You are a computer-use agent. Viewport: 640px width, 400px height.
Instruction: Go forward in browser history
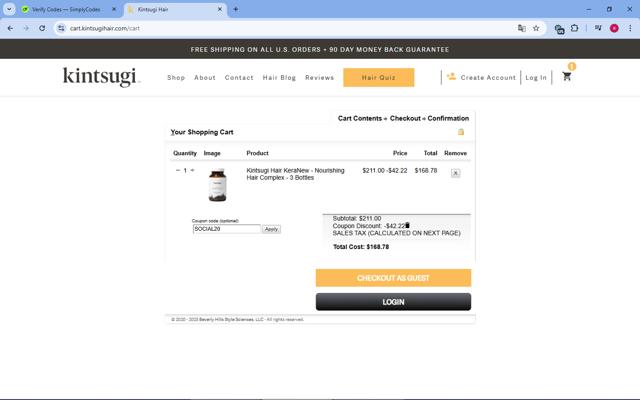[26, 28]
